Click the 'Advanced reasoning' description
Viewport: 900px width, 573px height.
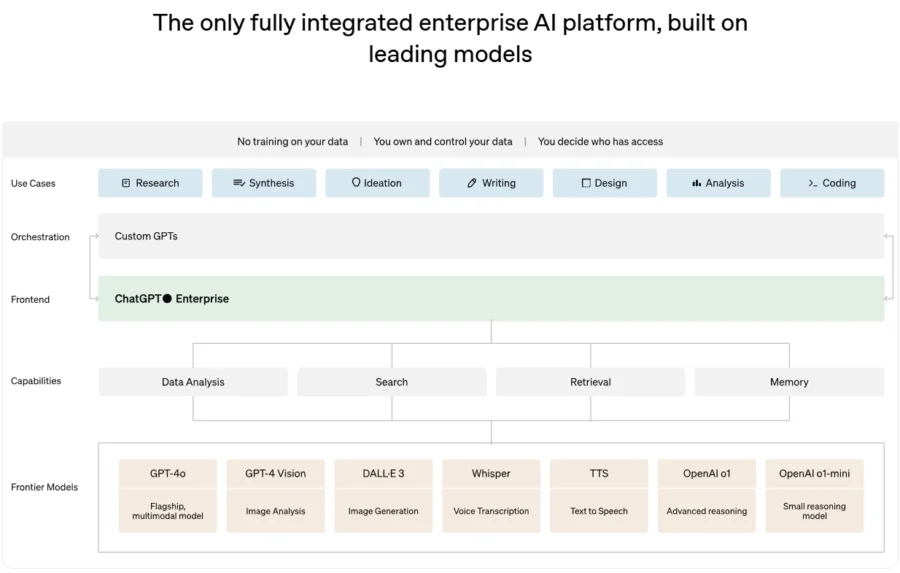point(707,511)
